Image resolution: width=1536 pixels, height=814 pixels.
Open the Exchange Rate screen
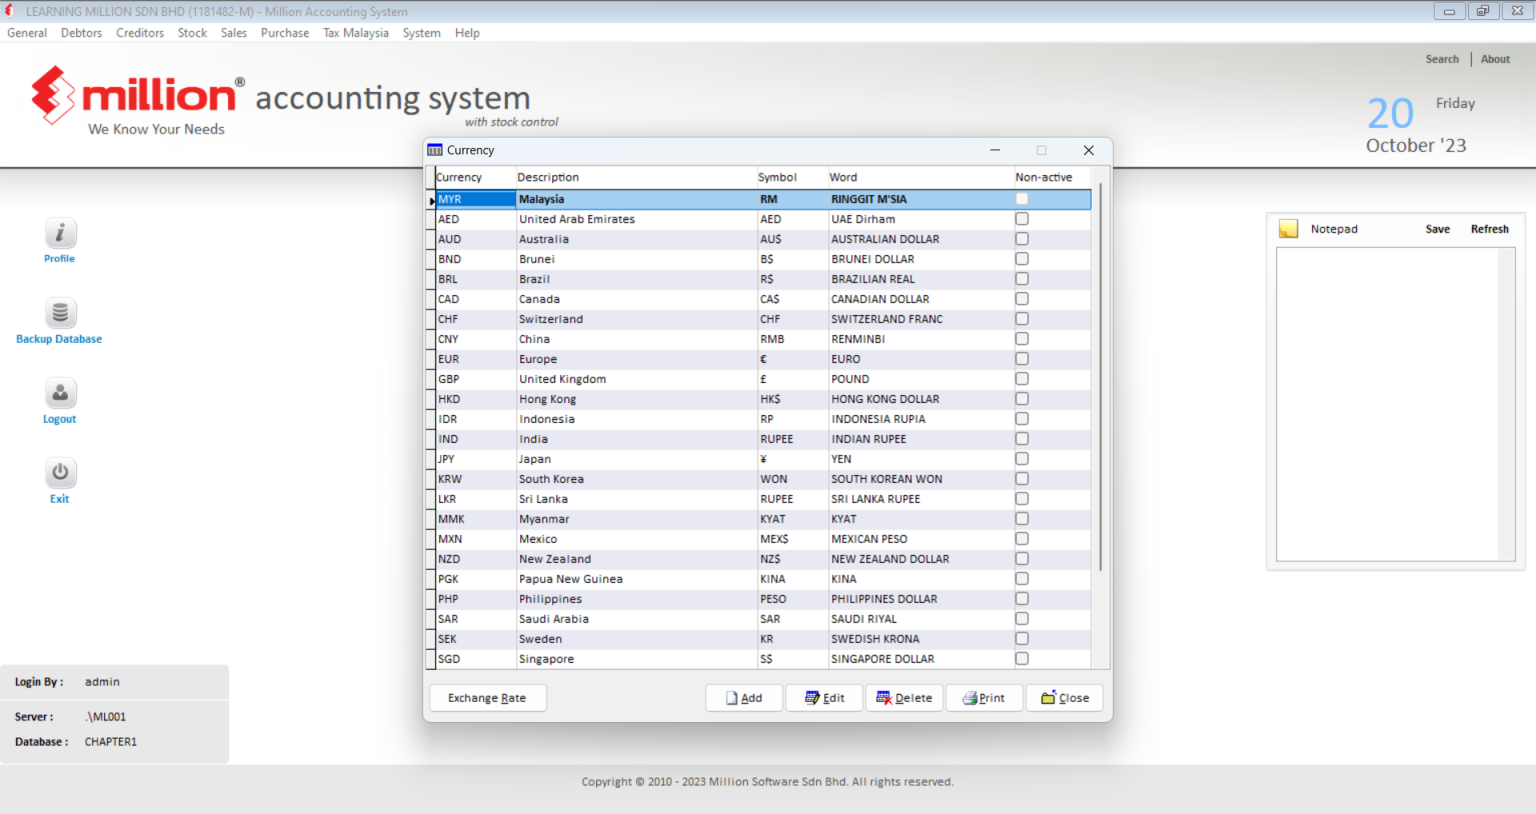point(487,698)
